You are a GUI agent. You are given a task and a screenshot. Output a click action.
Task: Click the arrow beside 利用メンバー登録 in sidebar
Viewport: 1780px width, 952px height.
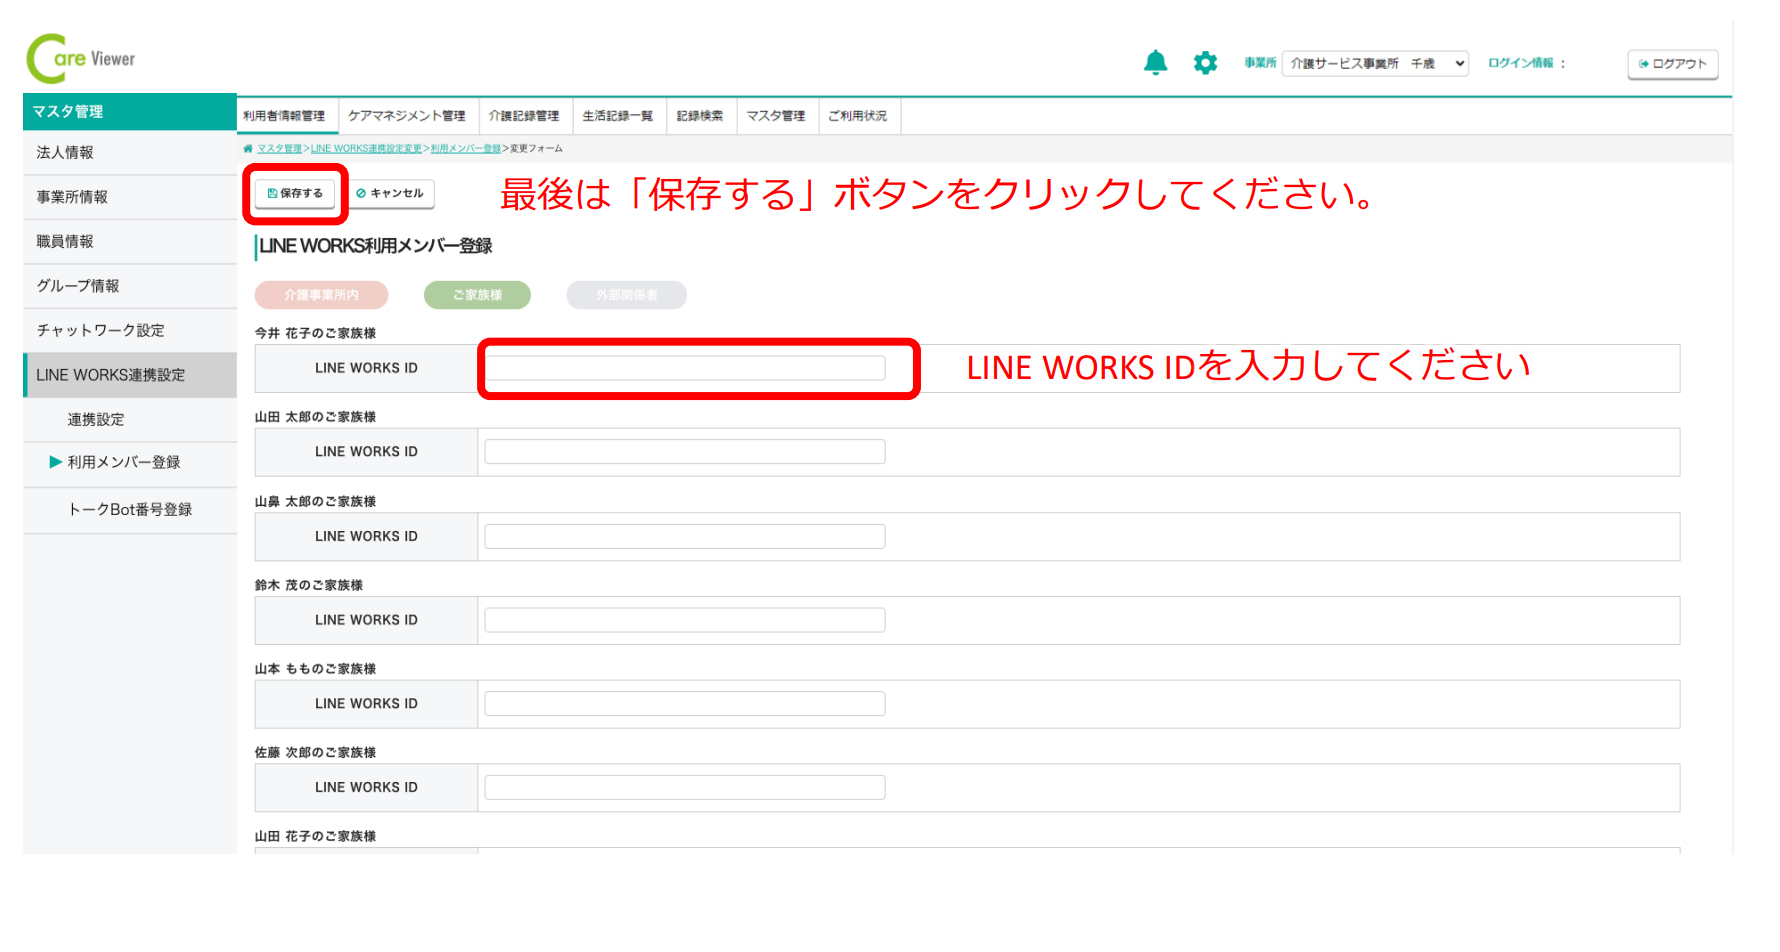tap(56, 462)
